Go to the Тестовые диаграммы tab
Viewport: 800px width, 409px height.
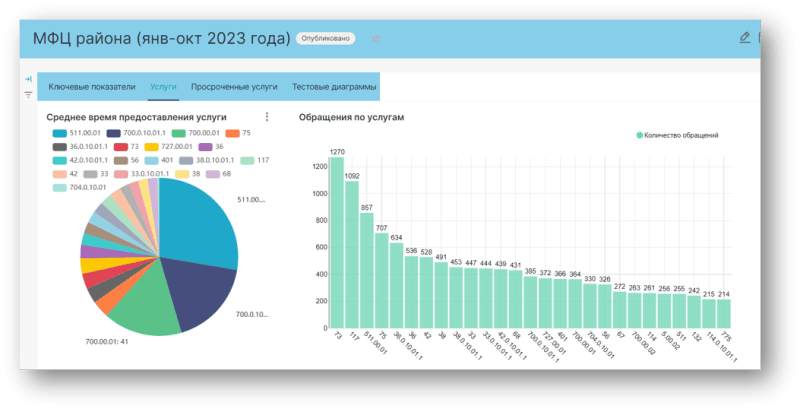click(x=334, y=87)
